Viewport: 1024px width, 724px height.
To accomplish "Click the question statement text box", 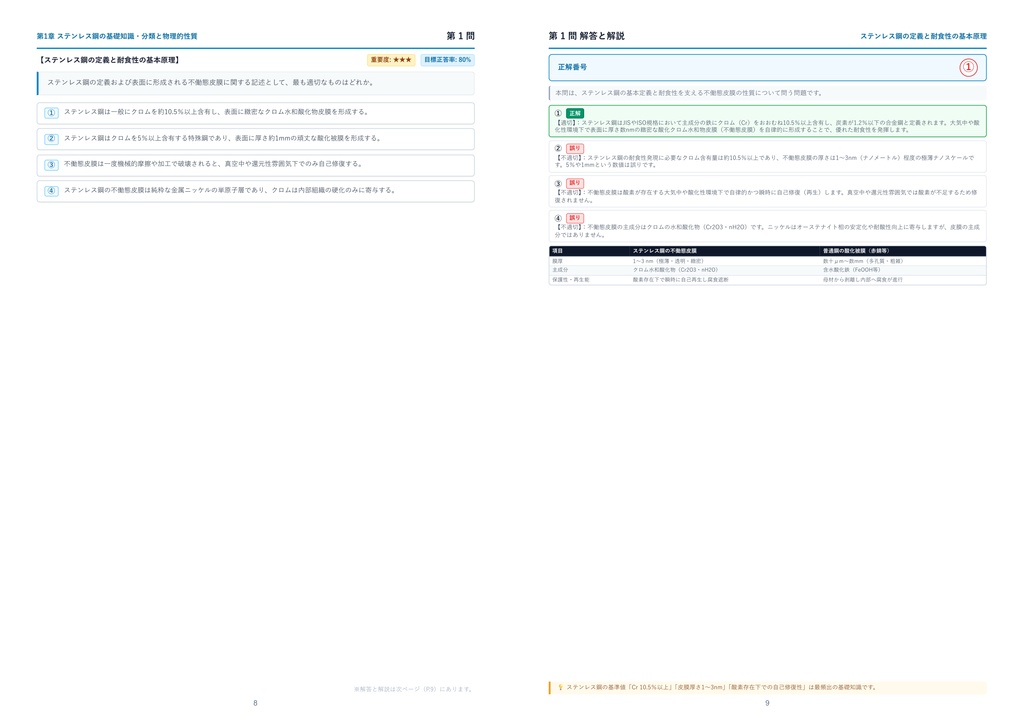I will click(x=255, y=83).
